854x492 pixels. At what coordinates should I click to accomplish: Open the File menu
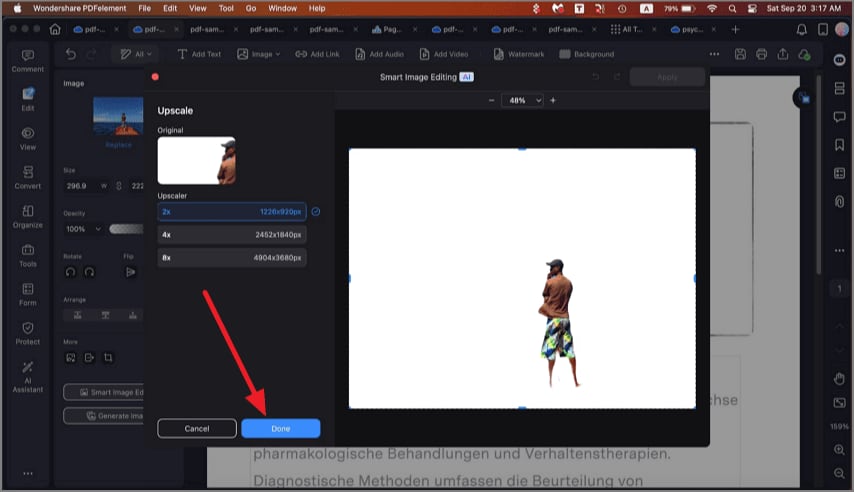click(x=144, y=8)
